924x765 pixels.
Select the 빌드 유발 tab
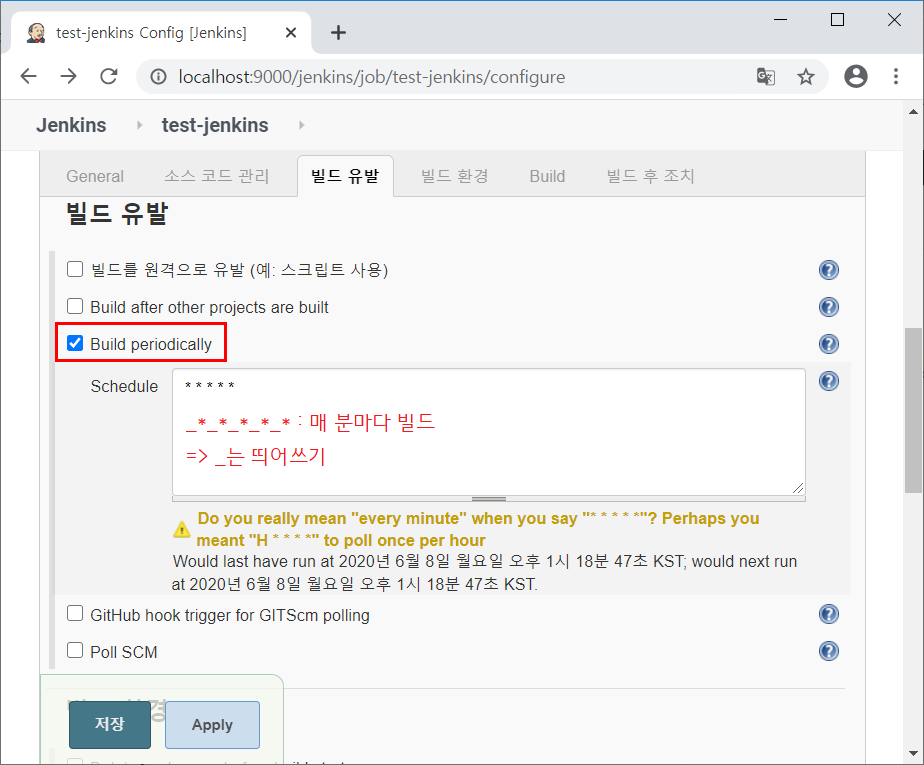[x=345, y=176]
